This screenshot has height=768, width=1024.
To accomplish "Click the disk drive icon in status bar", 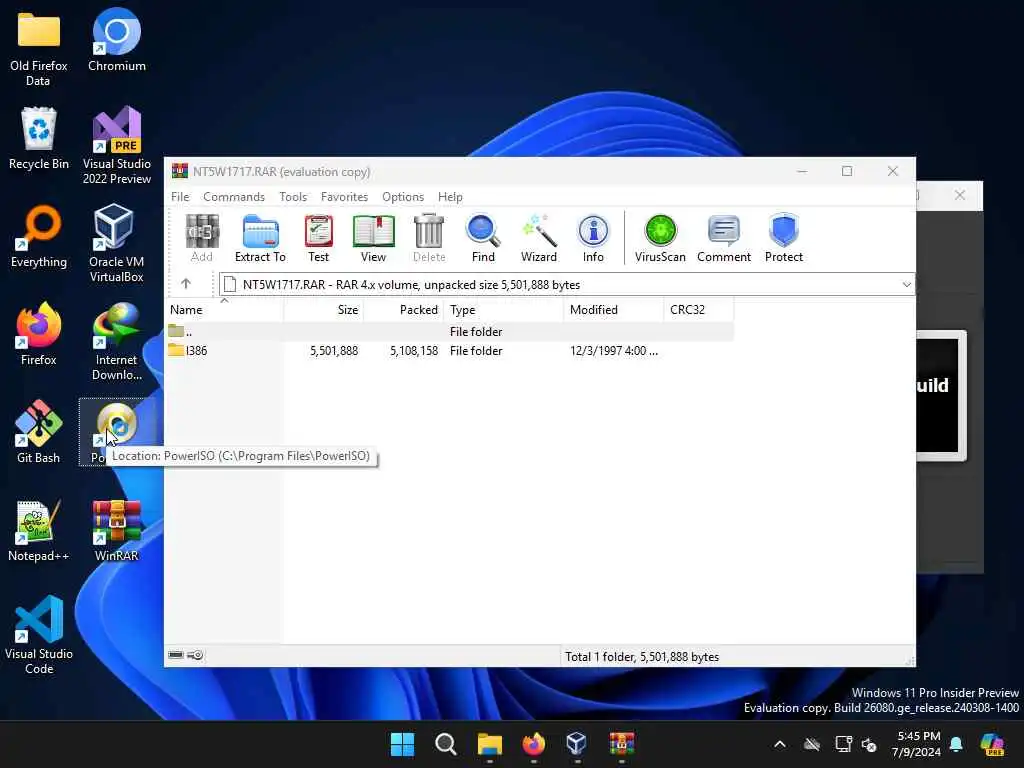I will click(x=176, y=655).
